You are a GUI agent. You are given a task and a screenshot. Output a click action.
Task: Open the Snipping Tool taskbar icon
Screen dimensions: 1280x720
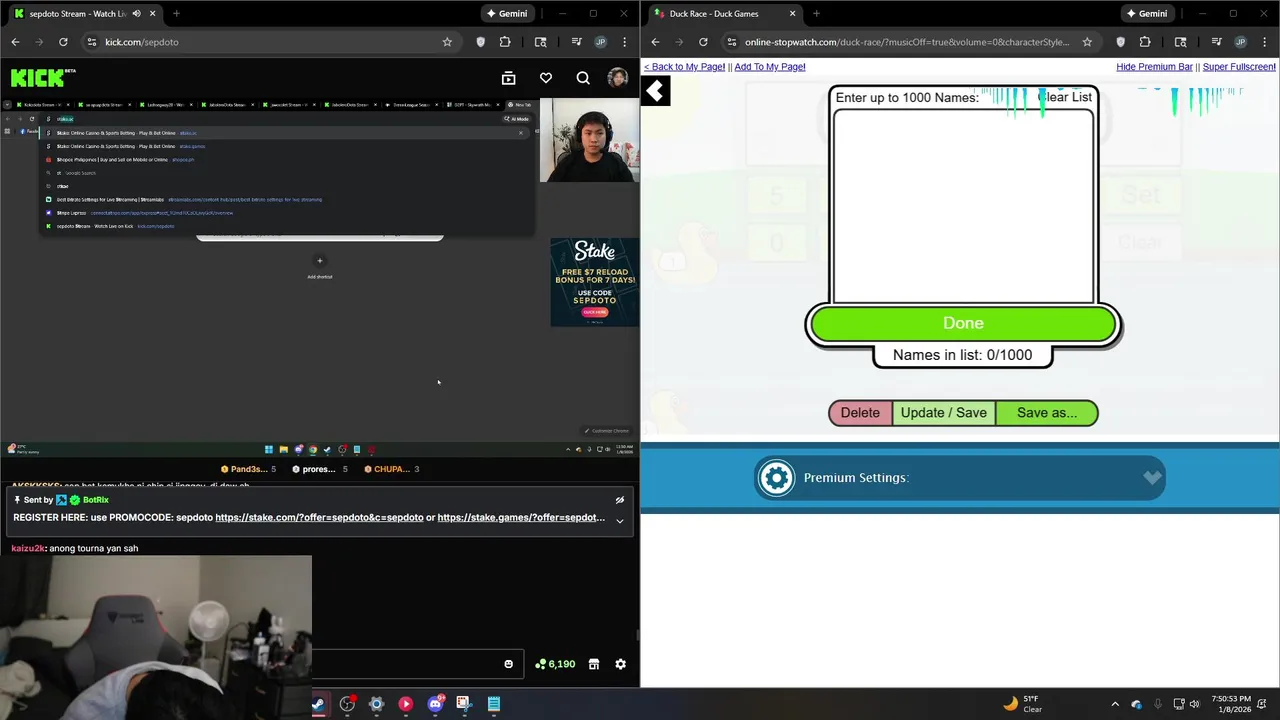463,704
